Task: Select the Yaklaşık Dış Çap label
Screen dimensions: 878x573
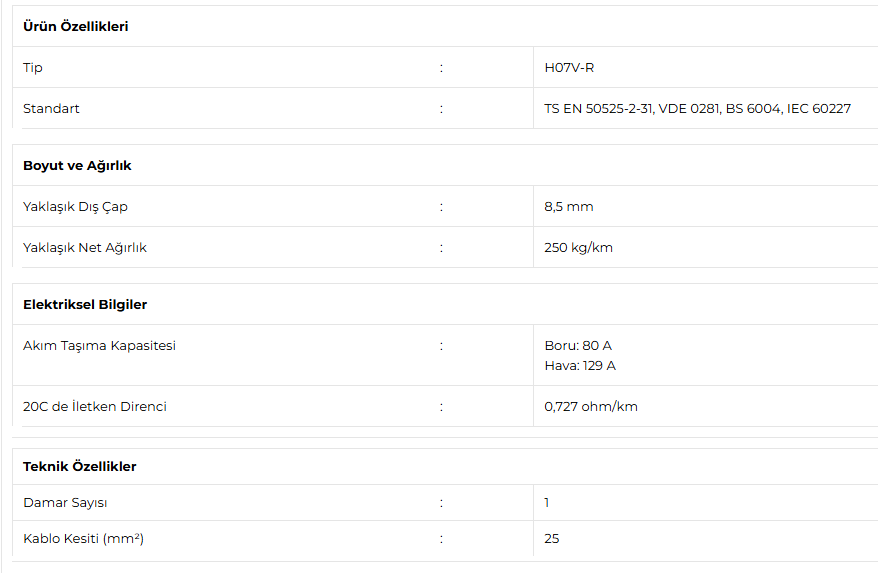Action: coord(75,207)
